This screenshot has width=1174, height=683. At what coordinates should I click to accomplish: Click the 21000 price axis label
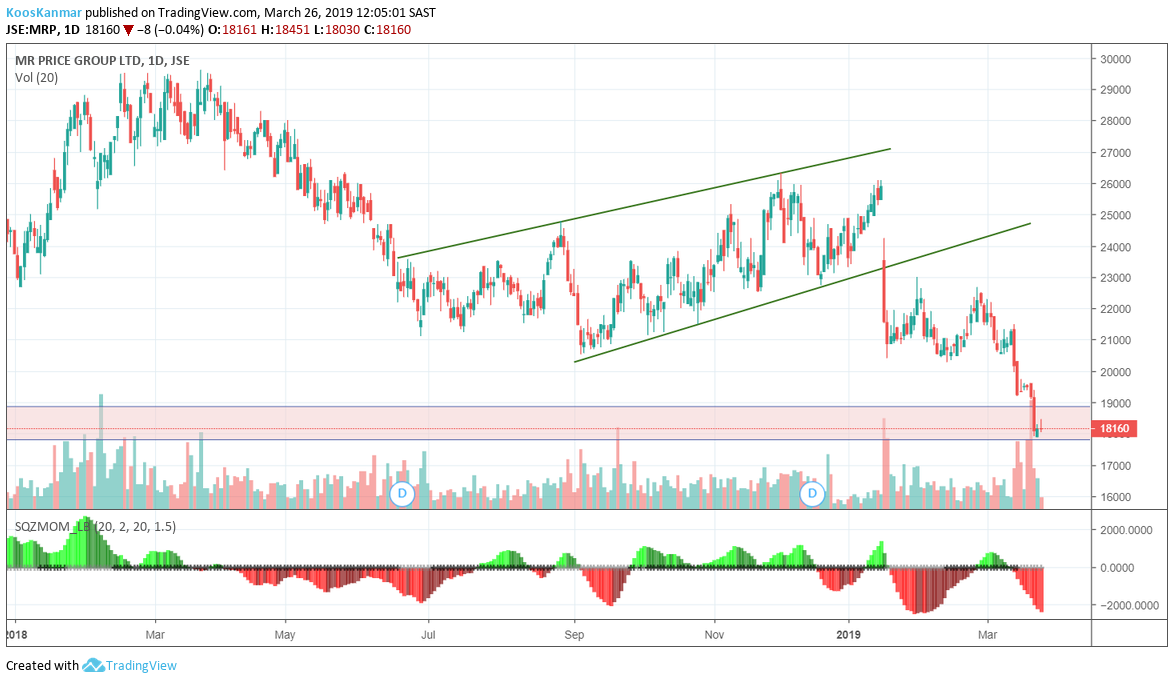point(1116,340)
